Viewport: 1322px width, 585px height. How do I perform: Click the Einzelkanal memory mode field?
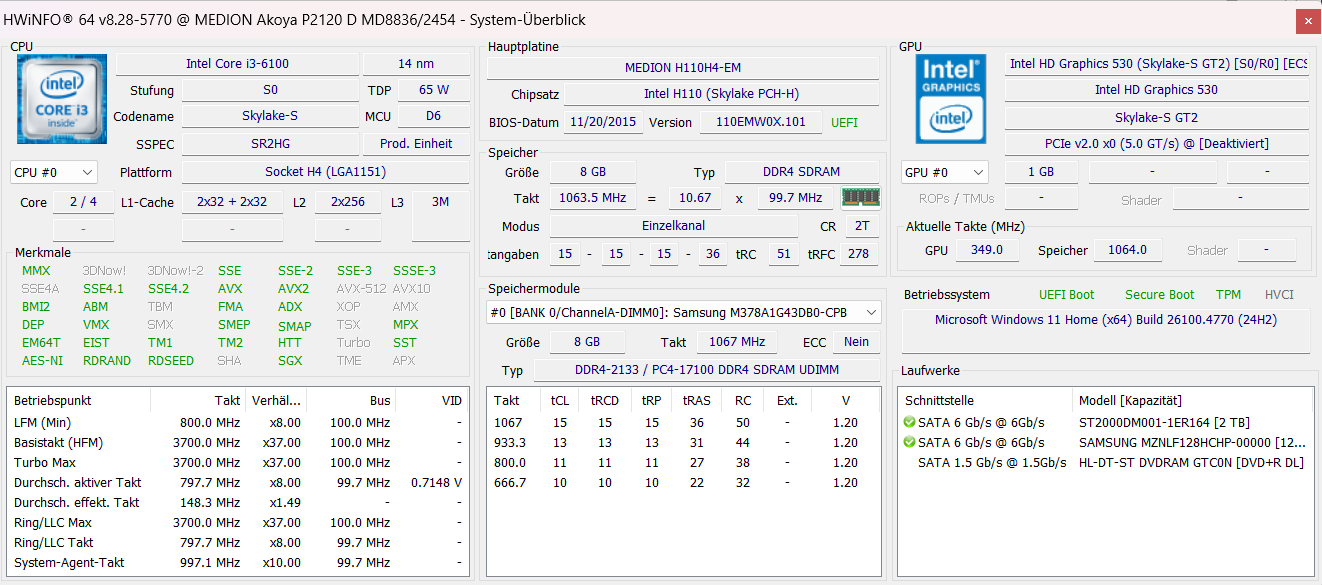(674, 226)
